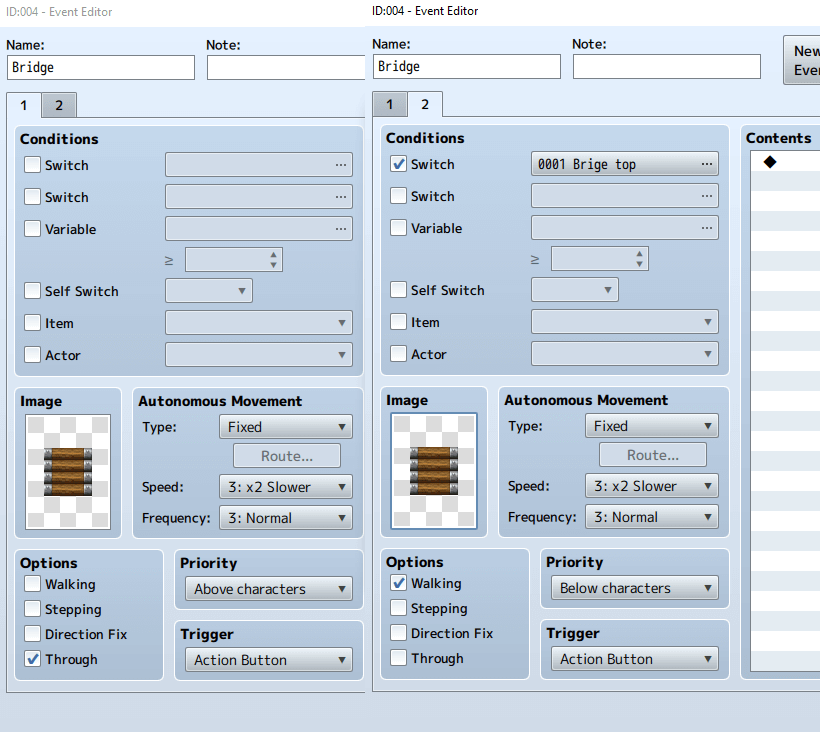The width and height of the screenshot is (820, 732).
Task: Enable the Switch condition on page 1
Action: (32, 164)
